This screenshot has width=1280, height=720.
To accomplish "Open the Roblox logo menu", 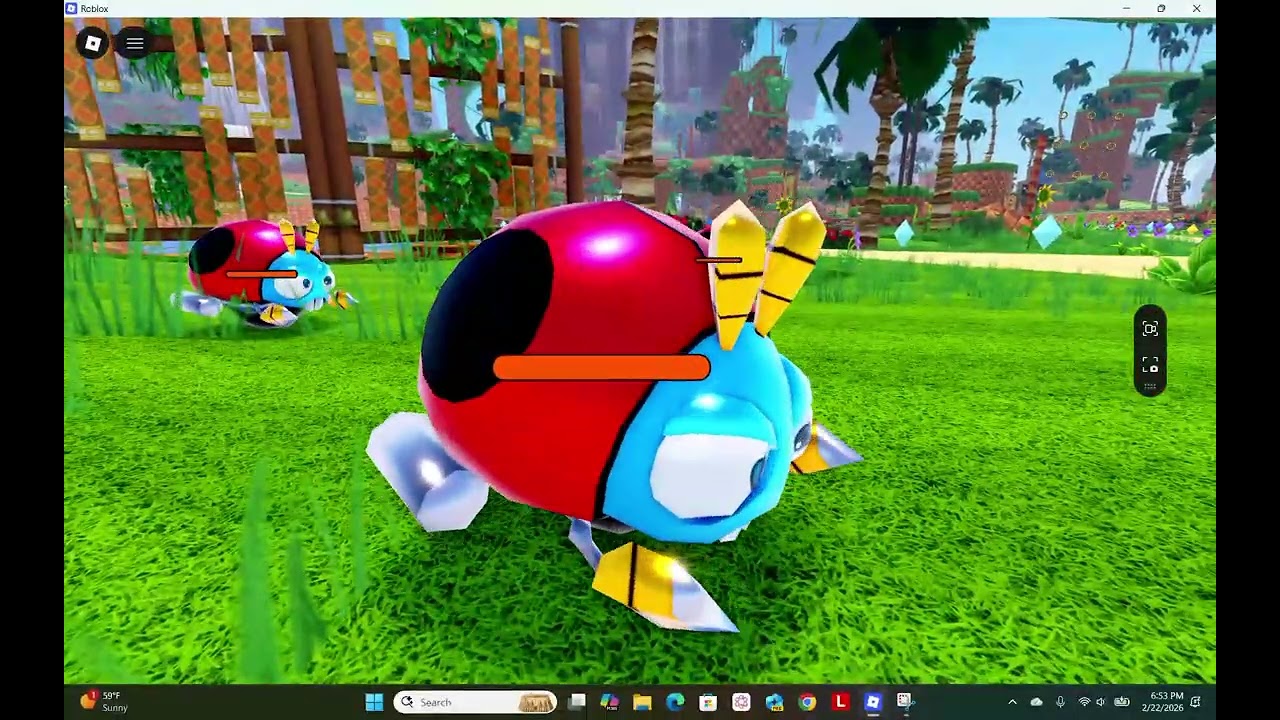I will [92, 43].
